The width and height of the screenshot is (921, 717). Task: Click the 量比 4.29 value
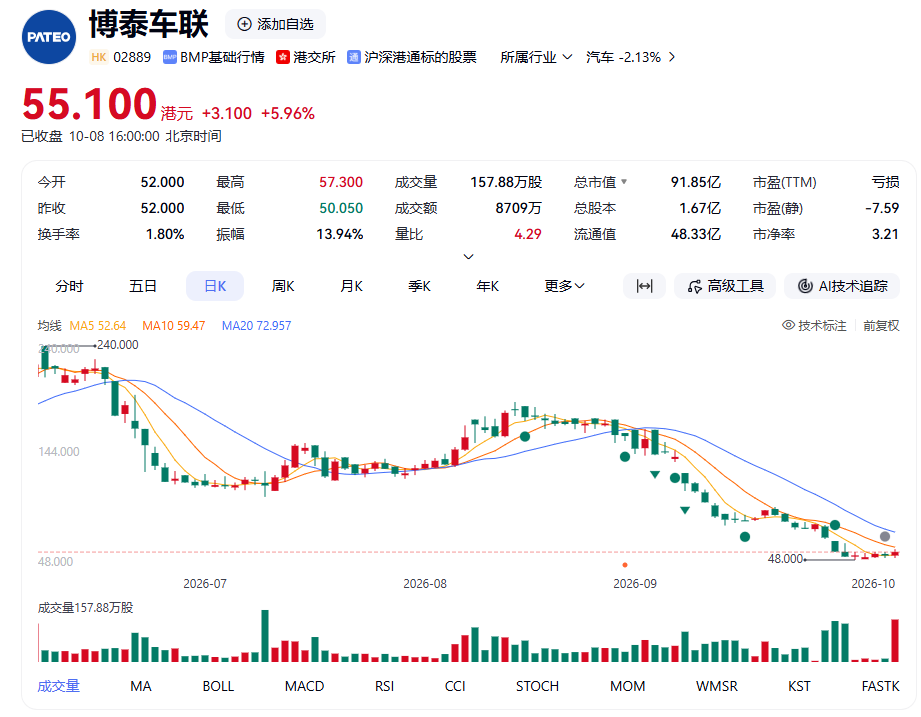pyautogui.click(x=527, y=234)
